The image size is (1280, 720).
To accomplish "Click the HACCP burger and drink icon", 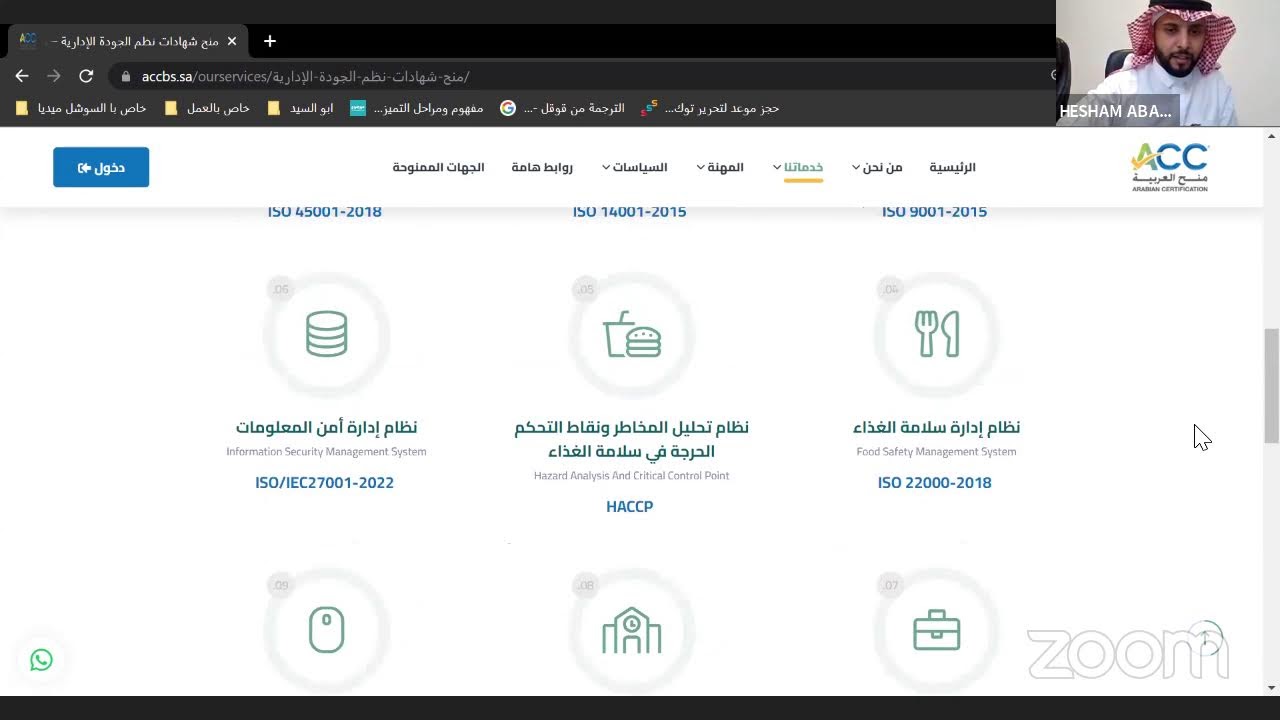I will tap(632, 334).
